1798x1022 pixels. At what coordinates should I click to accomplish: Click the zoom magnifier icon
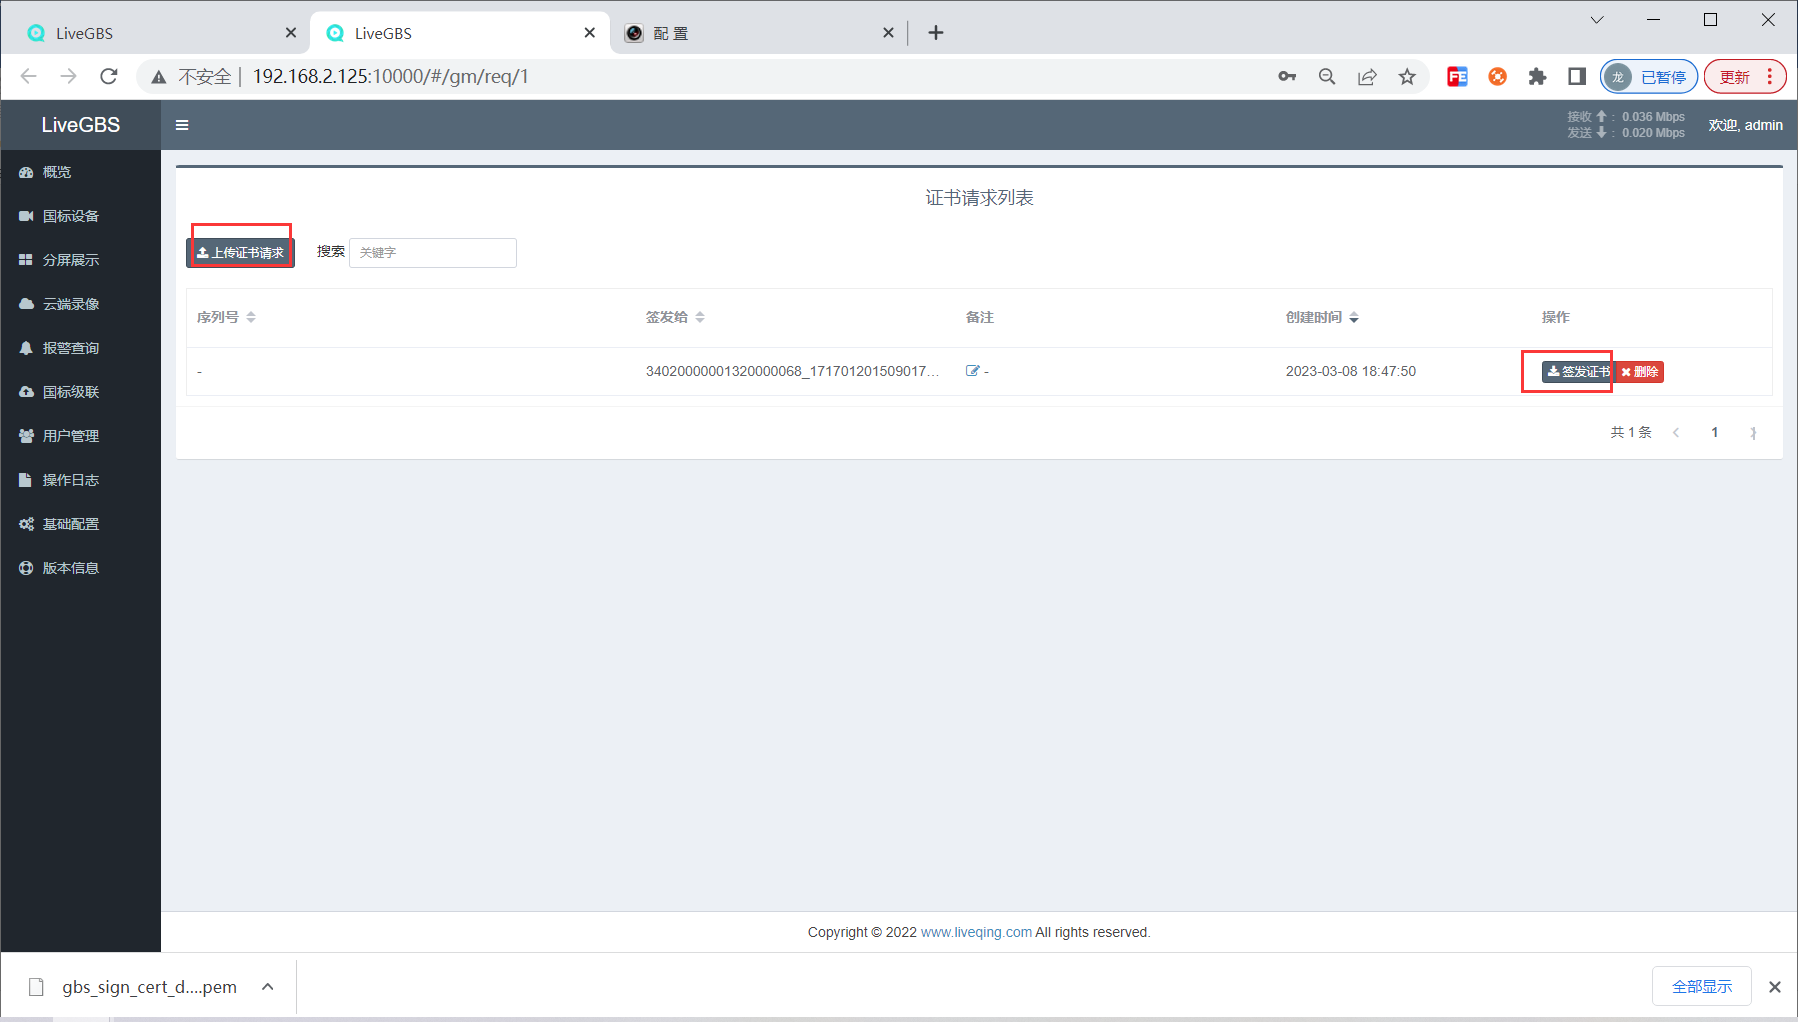pyautogui.click(x=1327, y=76)
